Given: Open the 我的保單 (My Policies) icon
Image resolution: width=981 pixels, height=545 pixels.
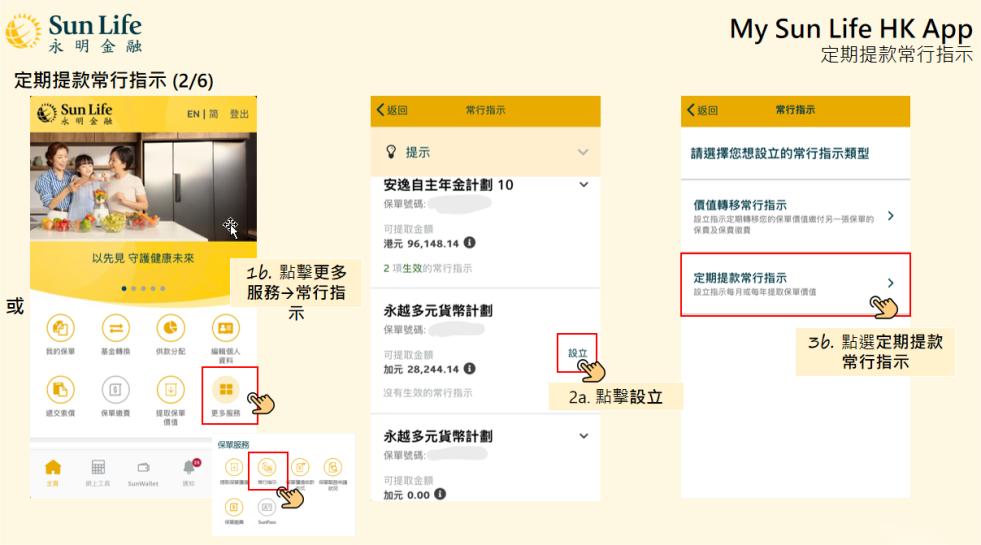Looking at the screenshot, I should pyautogui.click(x=61, y=329).
